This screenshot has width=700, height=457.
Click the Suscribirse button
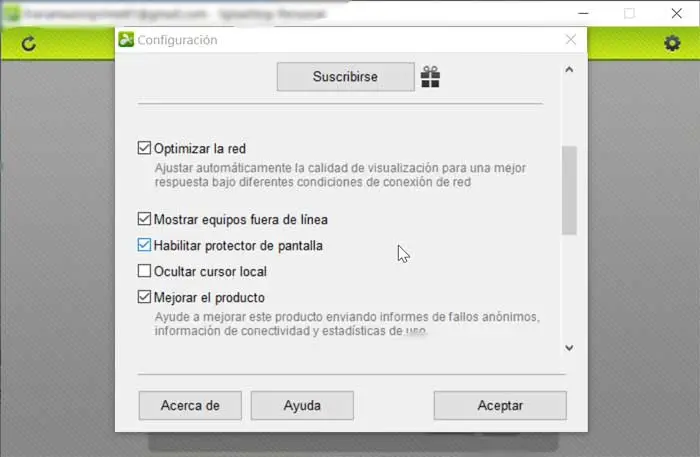pos(346,77)
